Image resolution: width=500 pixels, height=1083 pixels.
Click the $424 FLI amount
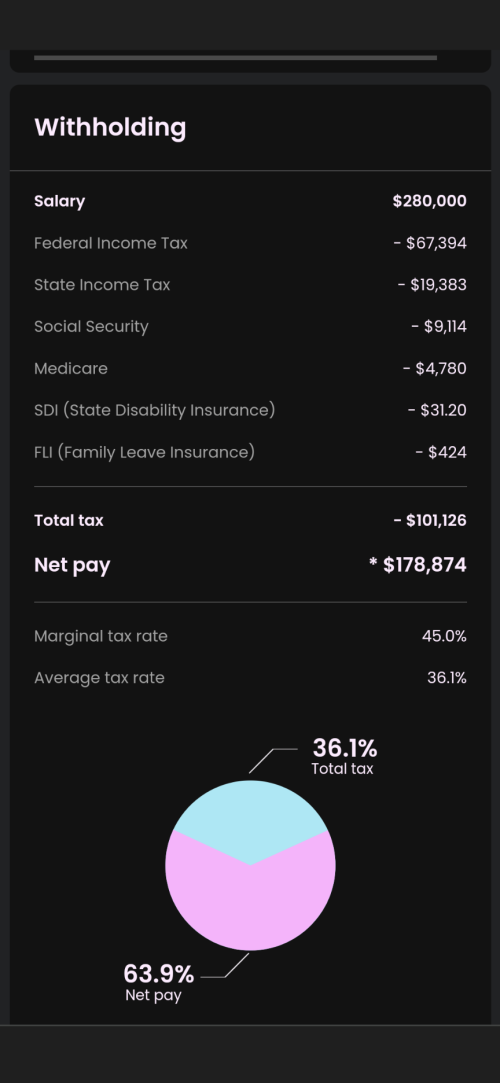point(441,452)
